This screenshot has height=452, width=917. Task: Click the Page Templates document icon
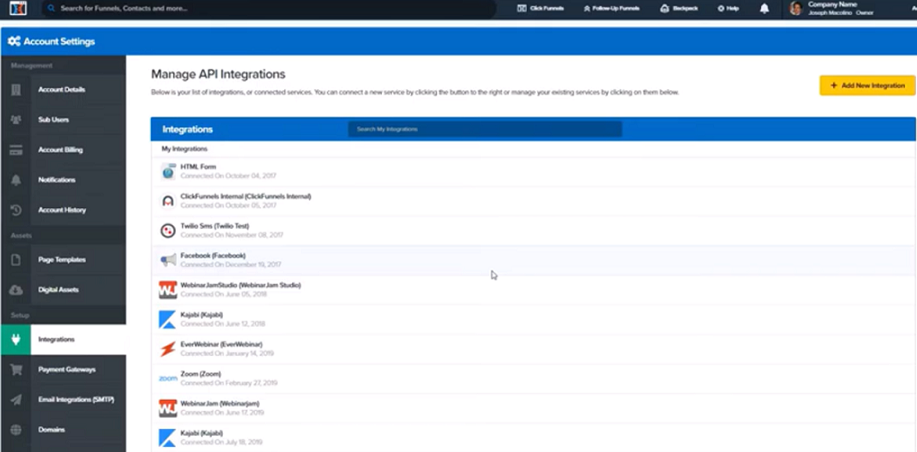16,260
